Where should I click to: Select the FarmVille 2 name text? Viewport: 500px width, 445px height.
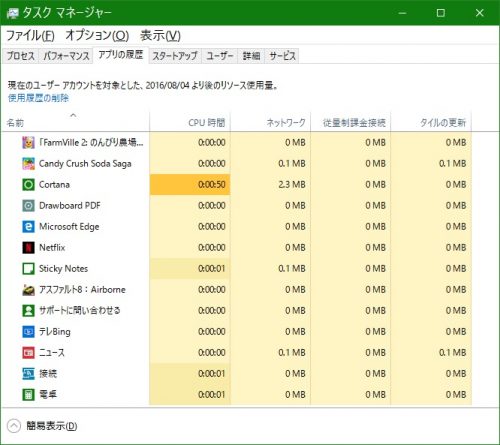tap(91, 143)
